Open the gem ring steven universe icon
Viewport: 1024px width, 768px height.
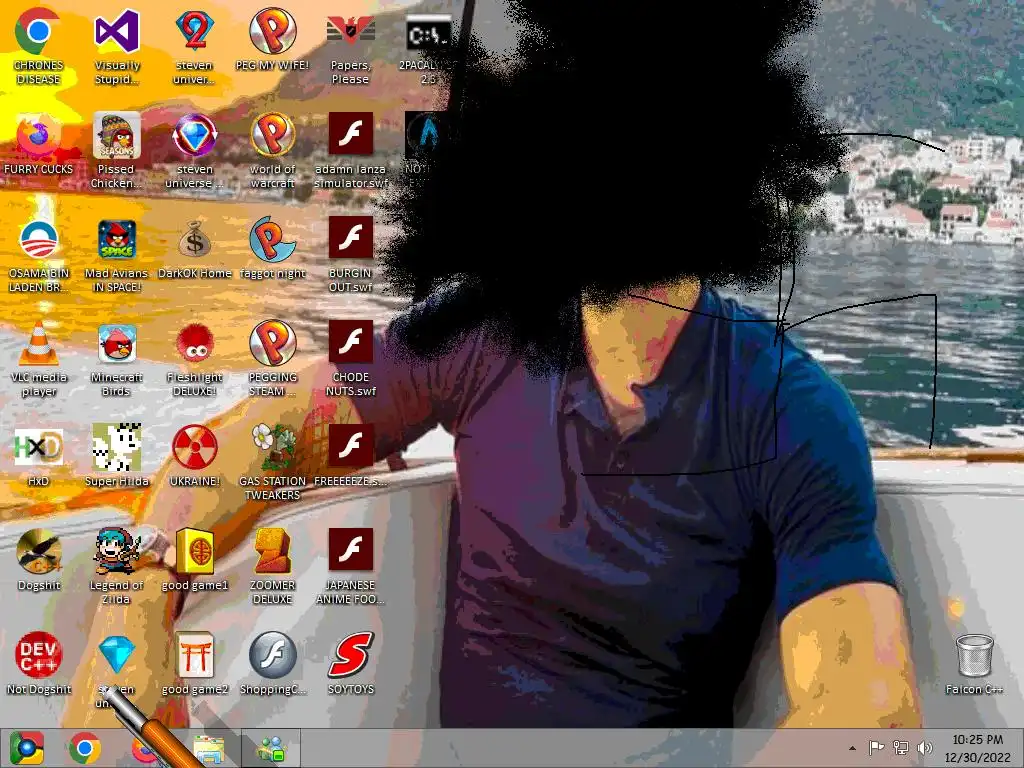coord(195,135)
